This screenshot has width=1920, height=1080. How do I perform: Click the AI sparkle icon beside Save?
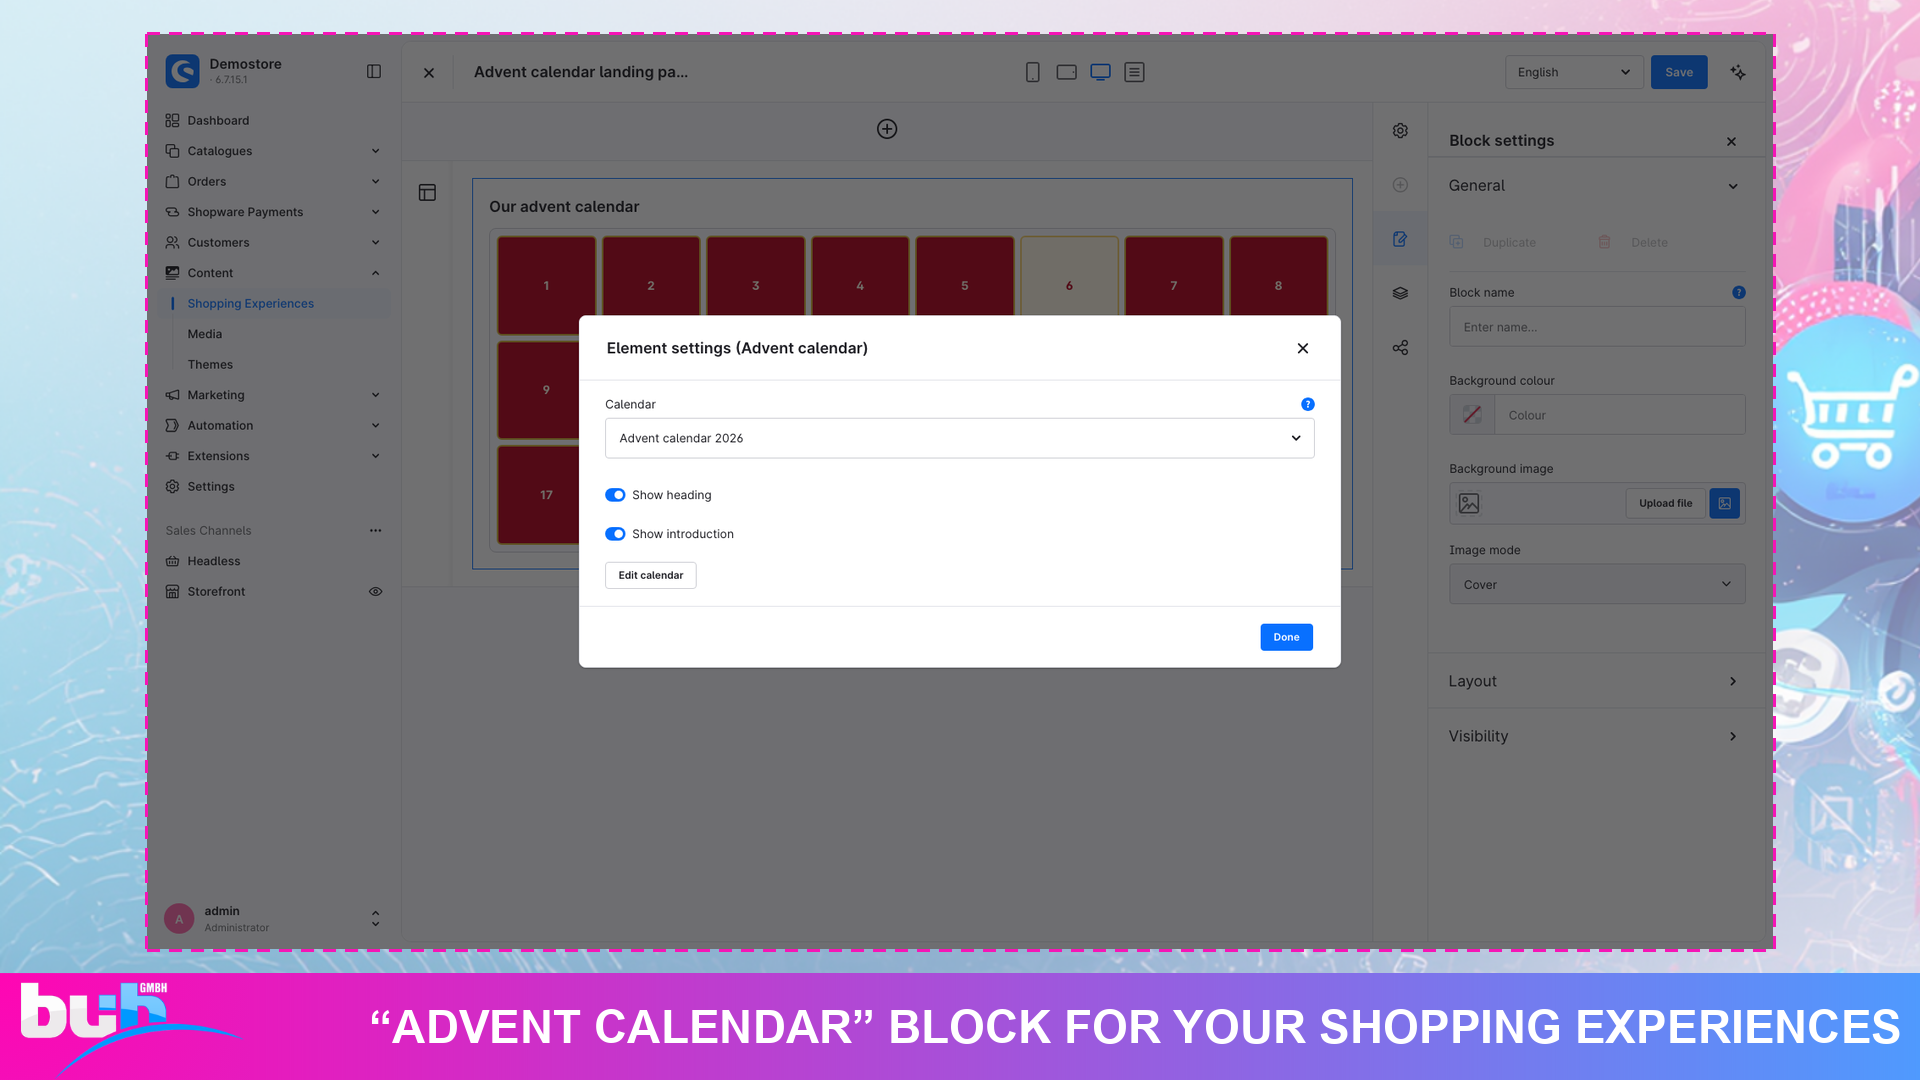(1738, 72)
